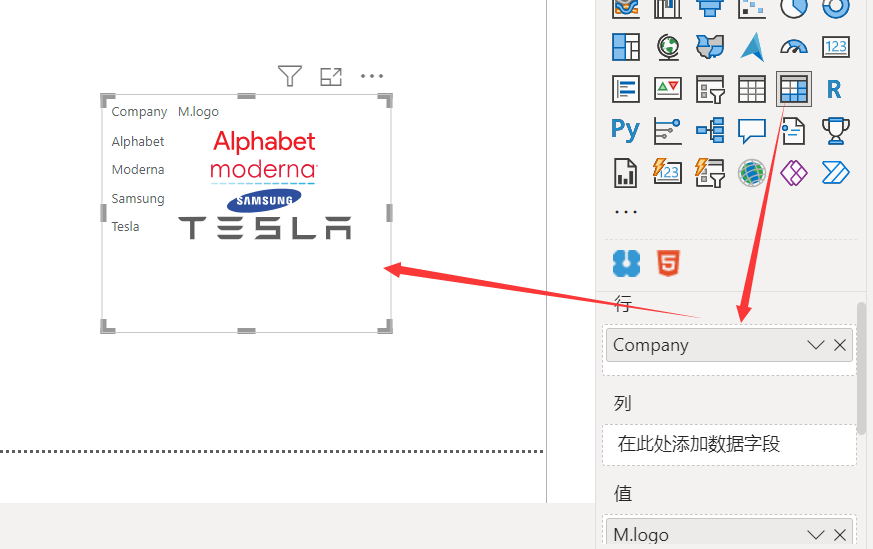Open focus mode for the visual

(331, 76)
